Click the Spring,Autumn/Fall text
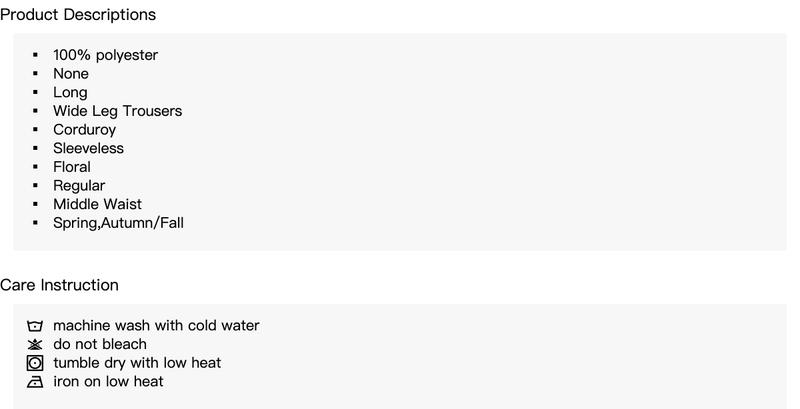 click(x=118, y=223)
